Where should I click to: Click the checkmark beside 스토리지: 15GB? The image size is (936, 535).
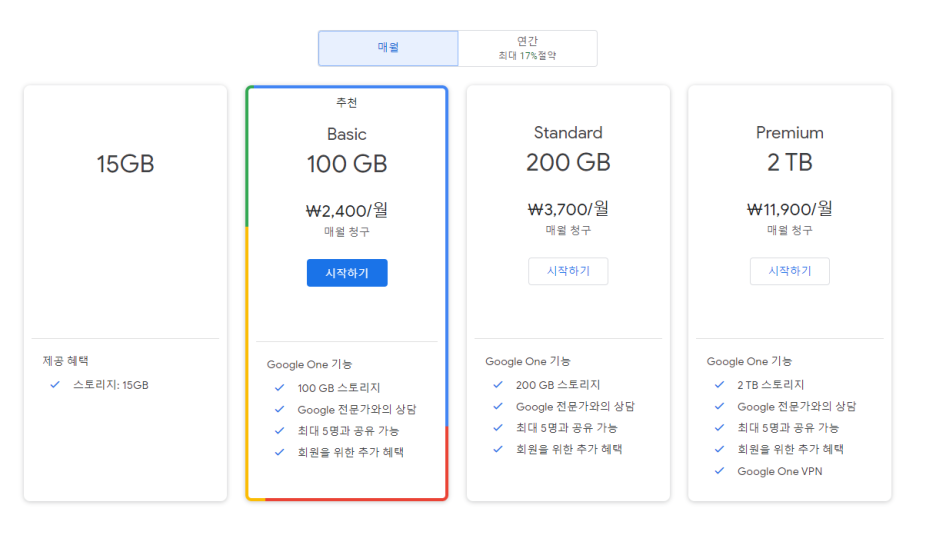pos(55,385)
